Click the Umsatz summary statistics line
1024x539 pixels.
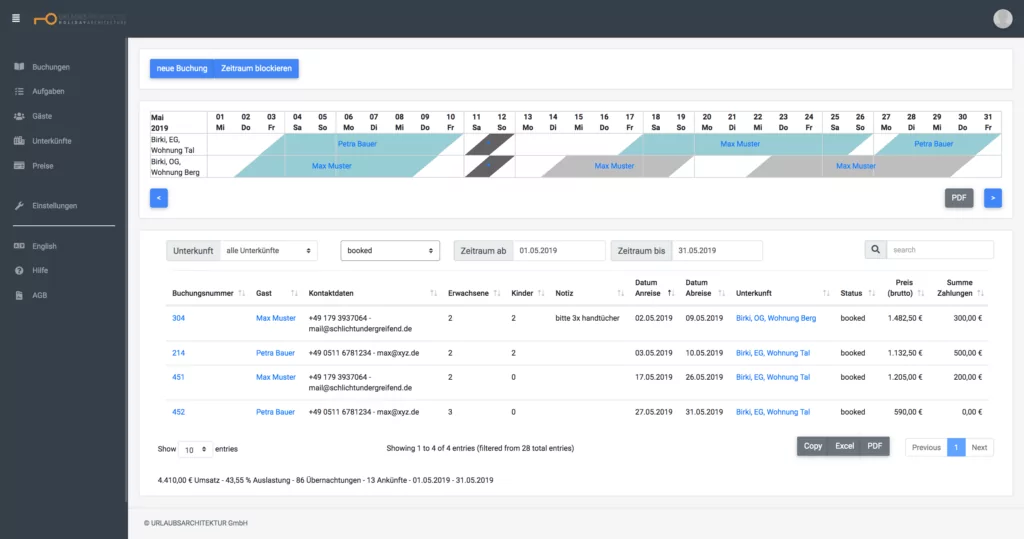click(325, 480)
